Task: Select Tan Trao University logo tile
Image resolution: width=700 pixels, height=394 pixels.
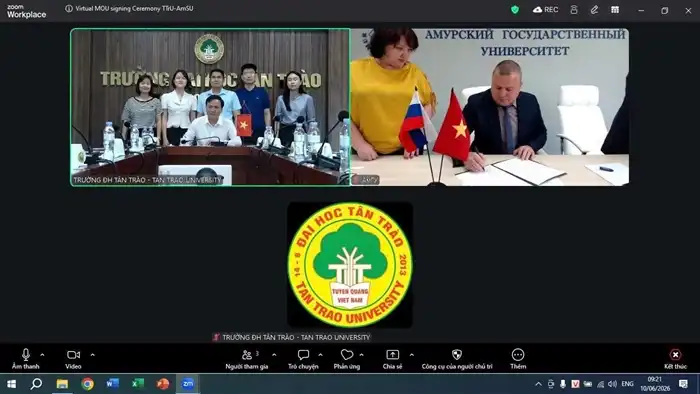Action: (350, 265)
